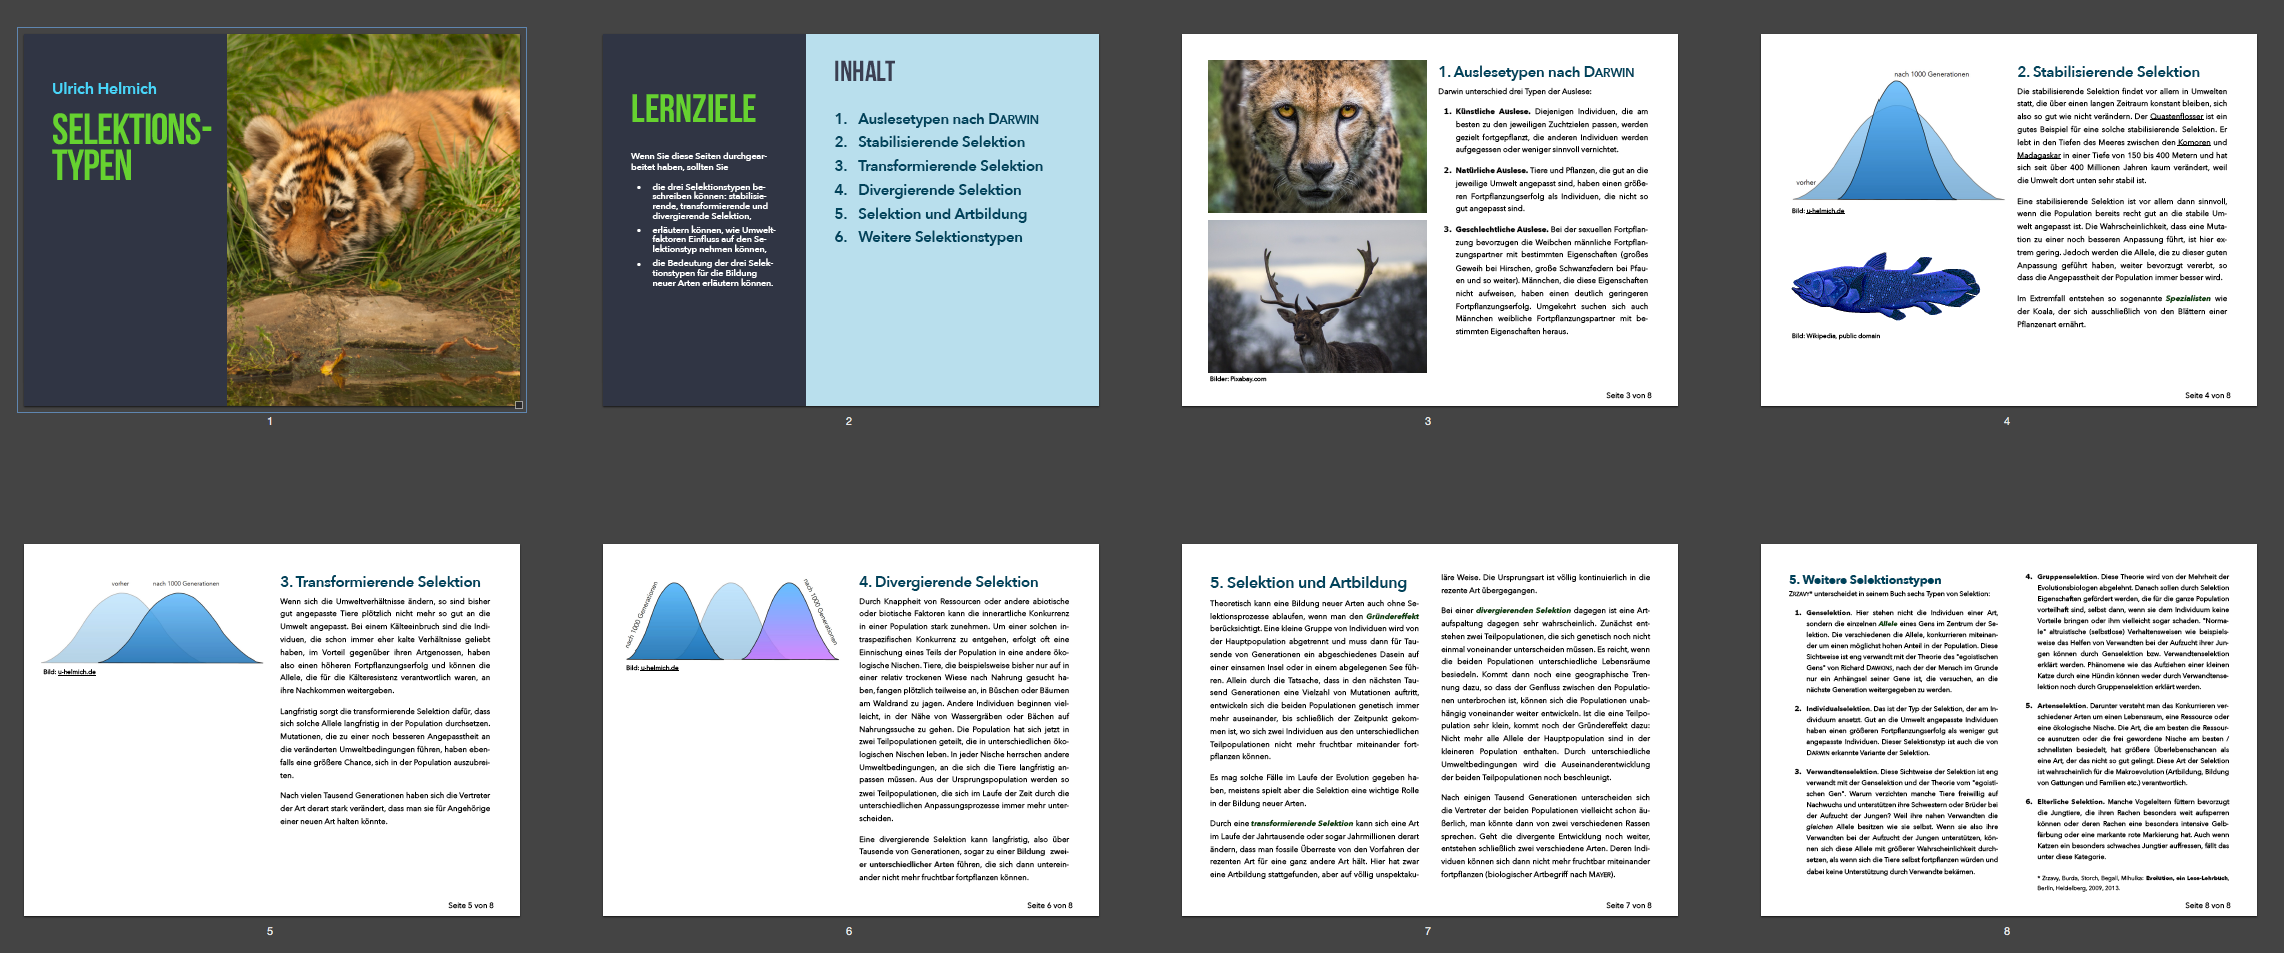Click the deer with antlers photo

tap(1317, 296)
